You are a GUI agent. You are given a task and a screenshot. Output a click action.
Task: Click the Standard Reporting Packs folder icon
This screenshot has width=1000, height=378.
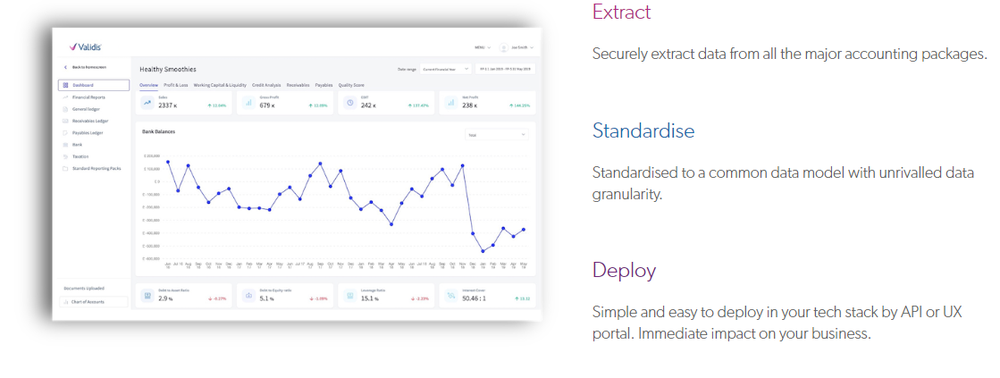(66, 169)
